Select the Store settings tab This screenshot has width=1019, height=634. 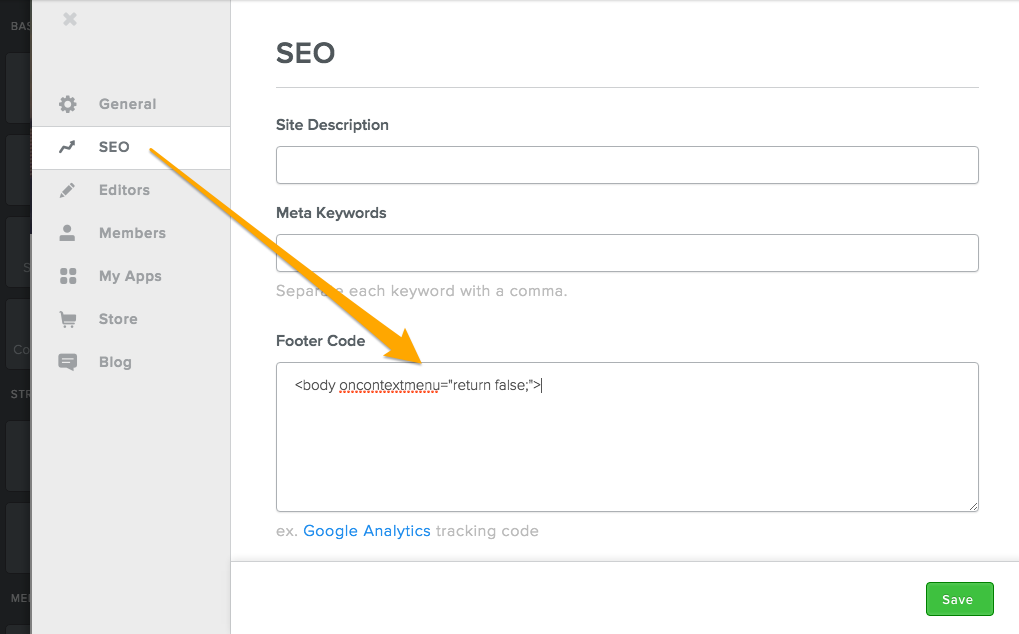pos(118,319)
